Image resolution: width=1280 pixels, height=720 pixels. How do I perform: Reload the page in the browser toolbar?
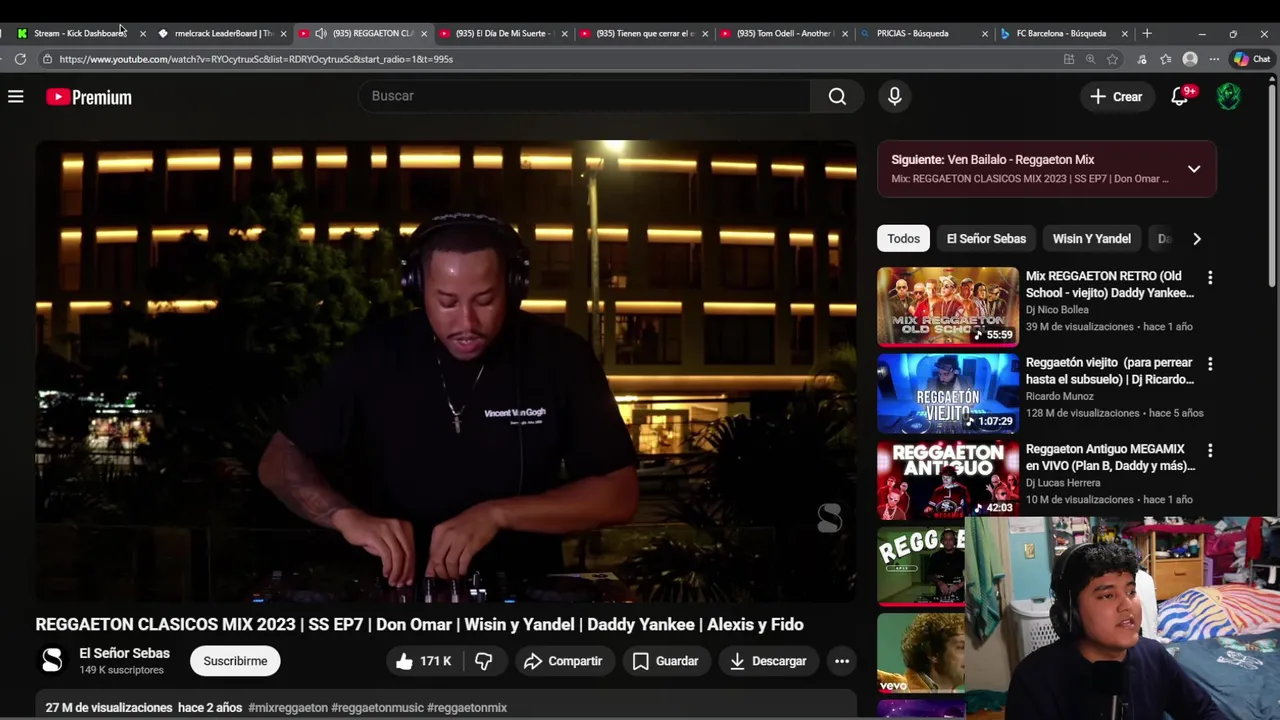(20, 59)
